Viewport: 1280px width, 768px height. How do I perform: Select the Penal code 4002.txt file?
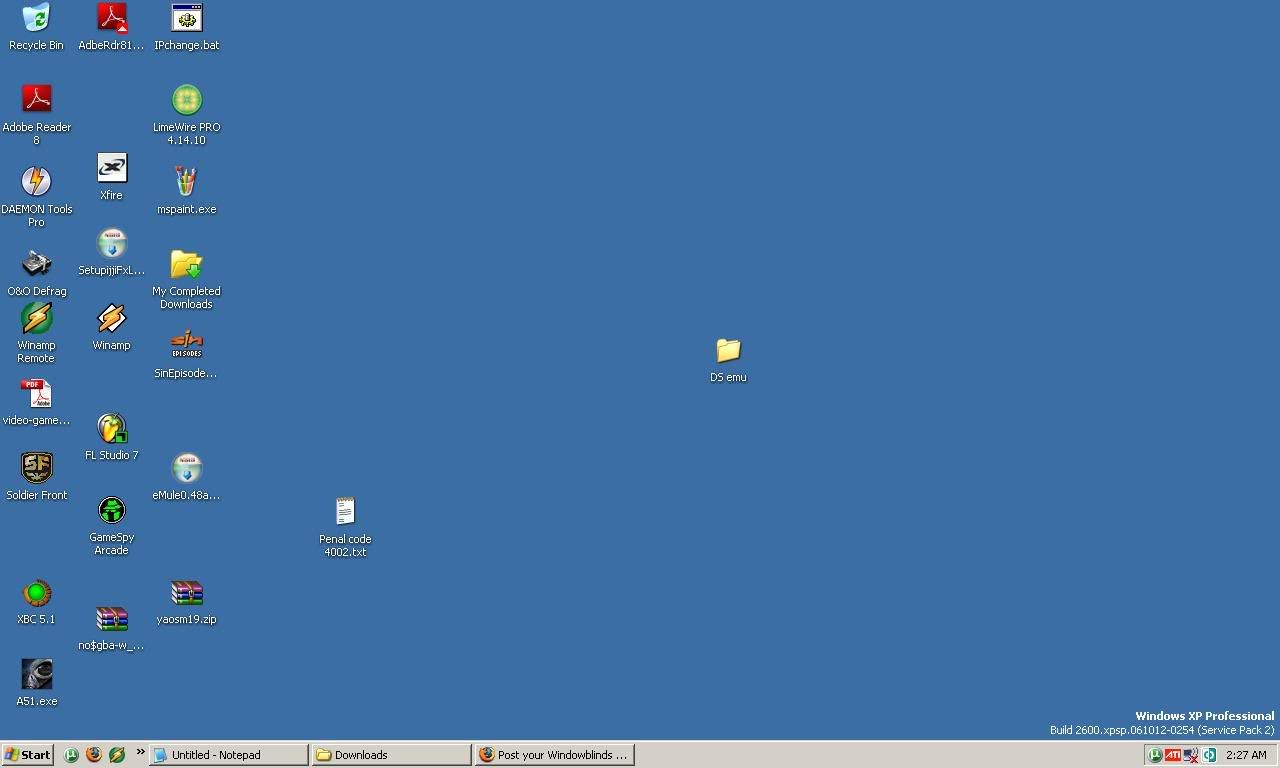(345, 512)
